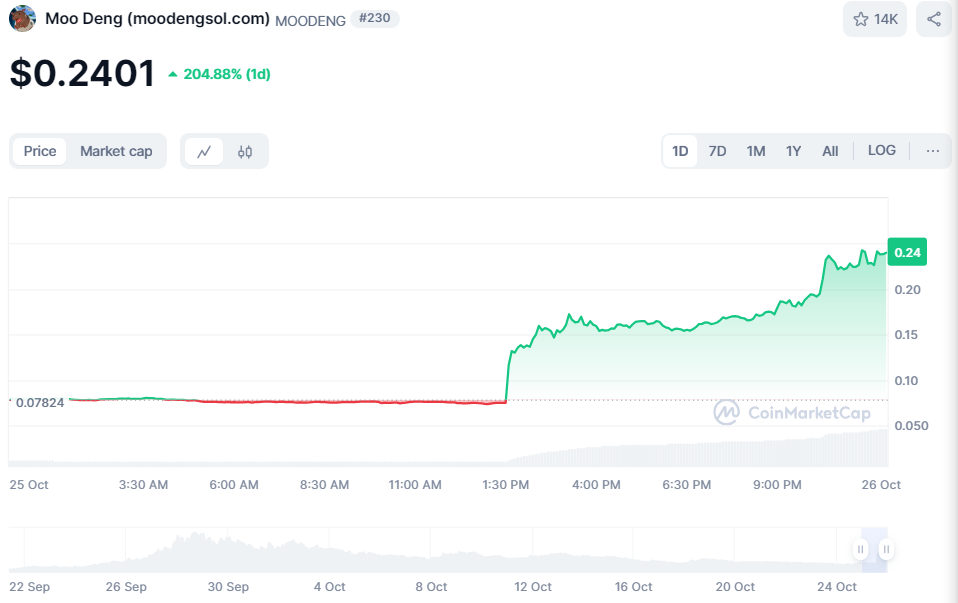
Task: Click the 30 Sep label in range navigator
Action: point(228,587)
